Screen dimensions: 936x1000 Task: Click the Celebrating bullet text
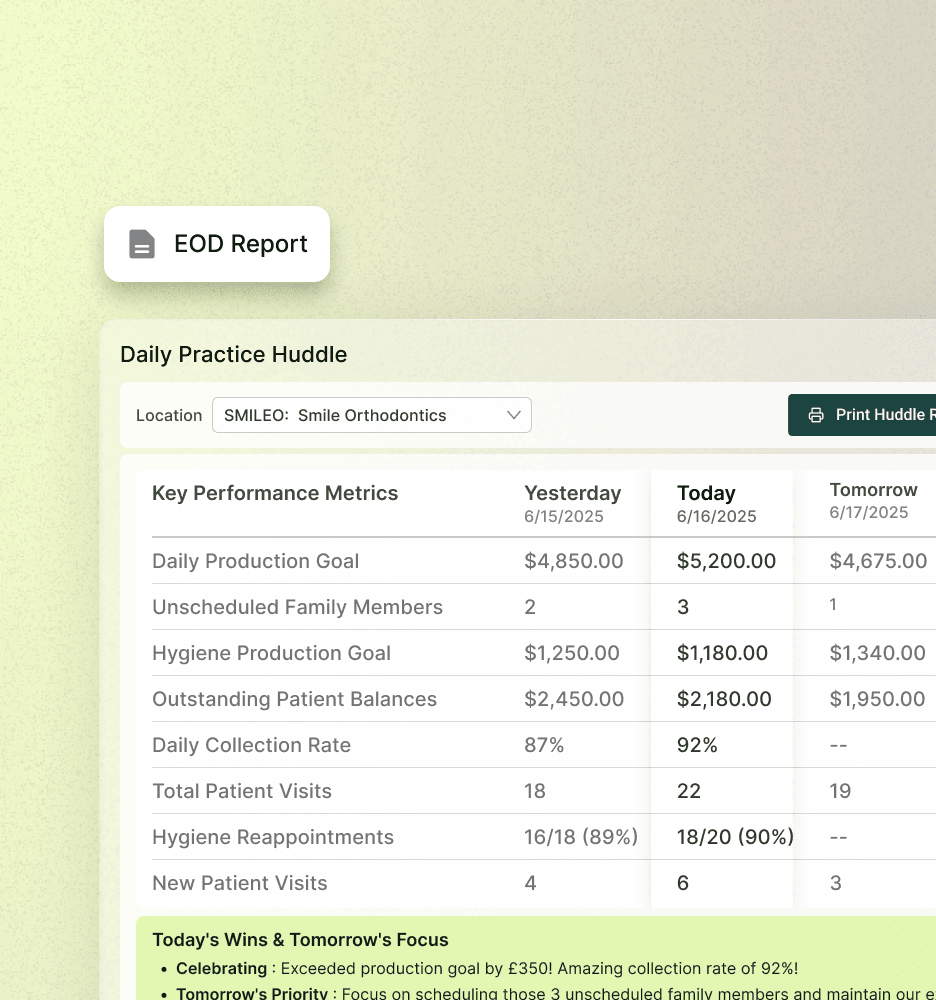[487, 969]
